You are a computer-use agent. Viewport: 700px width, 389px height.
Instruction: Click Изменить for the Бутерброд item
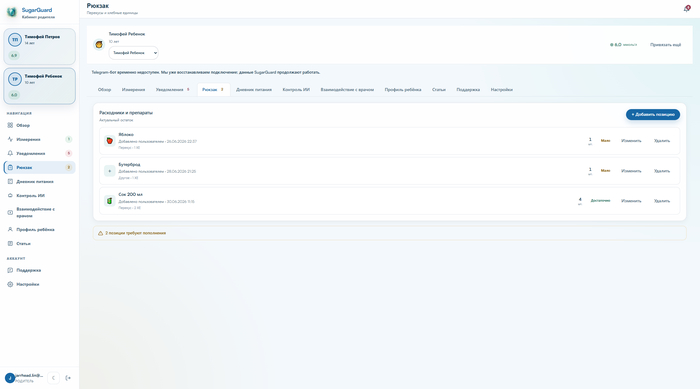[x=631, y=171]
